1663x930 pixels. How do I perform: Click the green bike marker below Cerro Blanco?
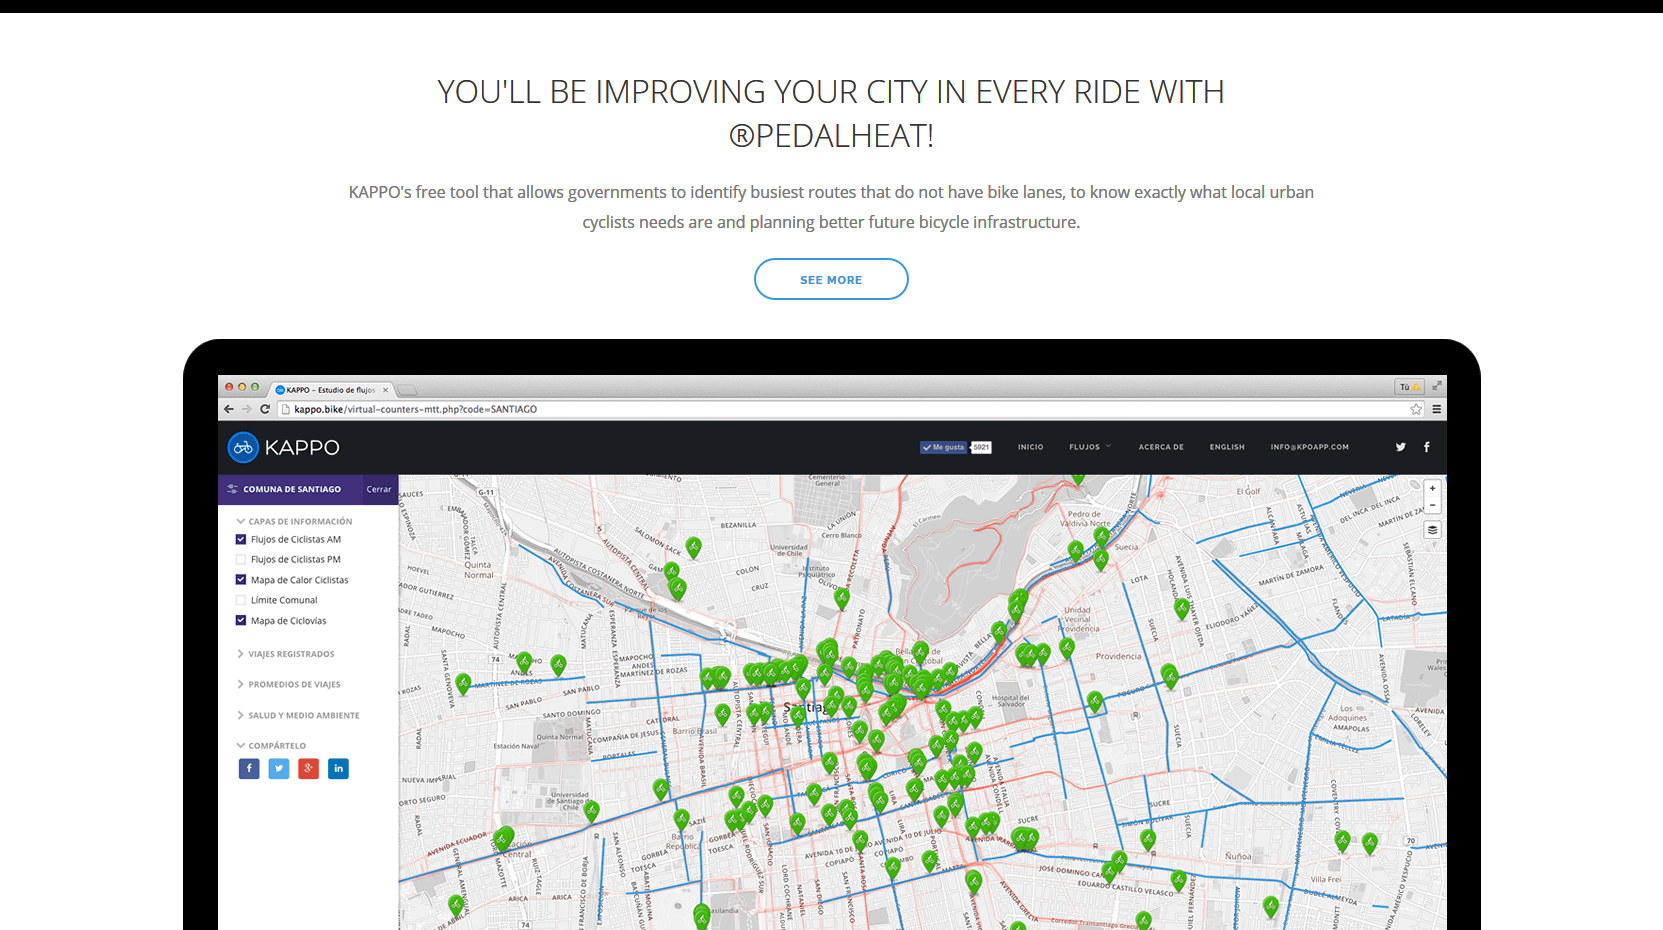(x=842, y=599)
